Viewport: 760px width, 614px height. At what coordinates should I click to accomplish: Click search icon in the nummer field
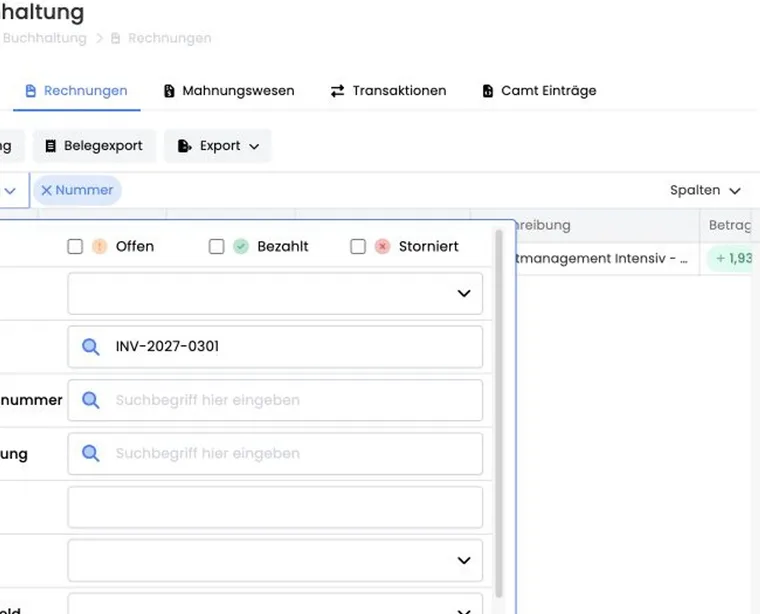pos(91,400)
